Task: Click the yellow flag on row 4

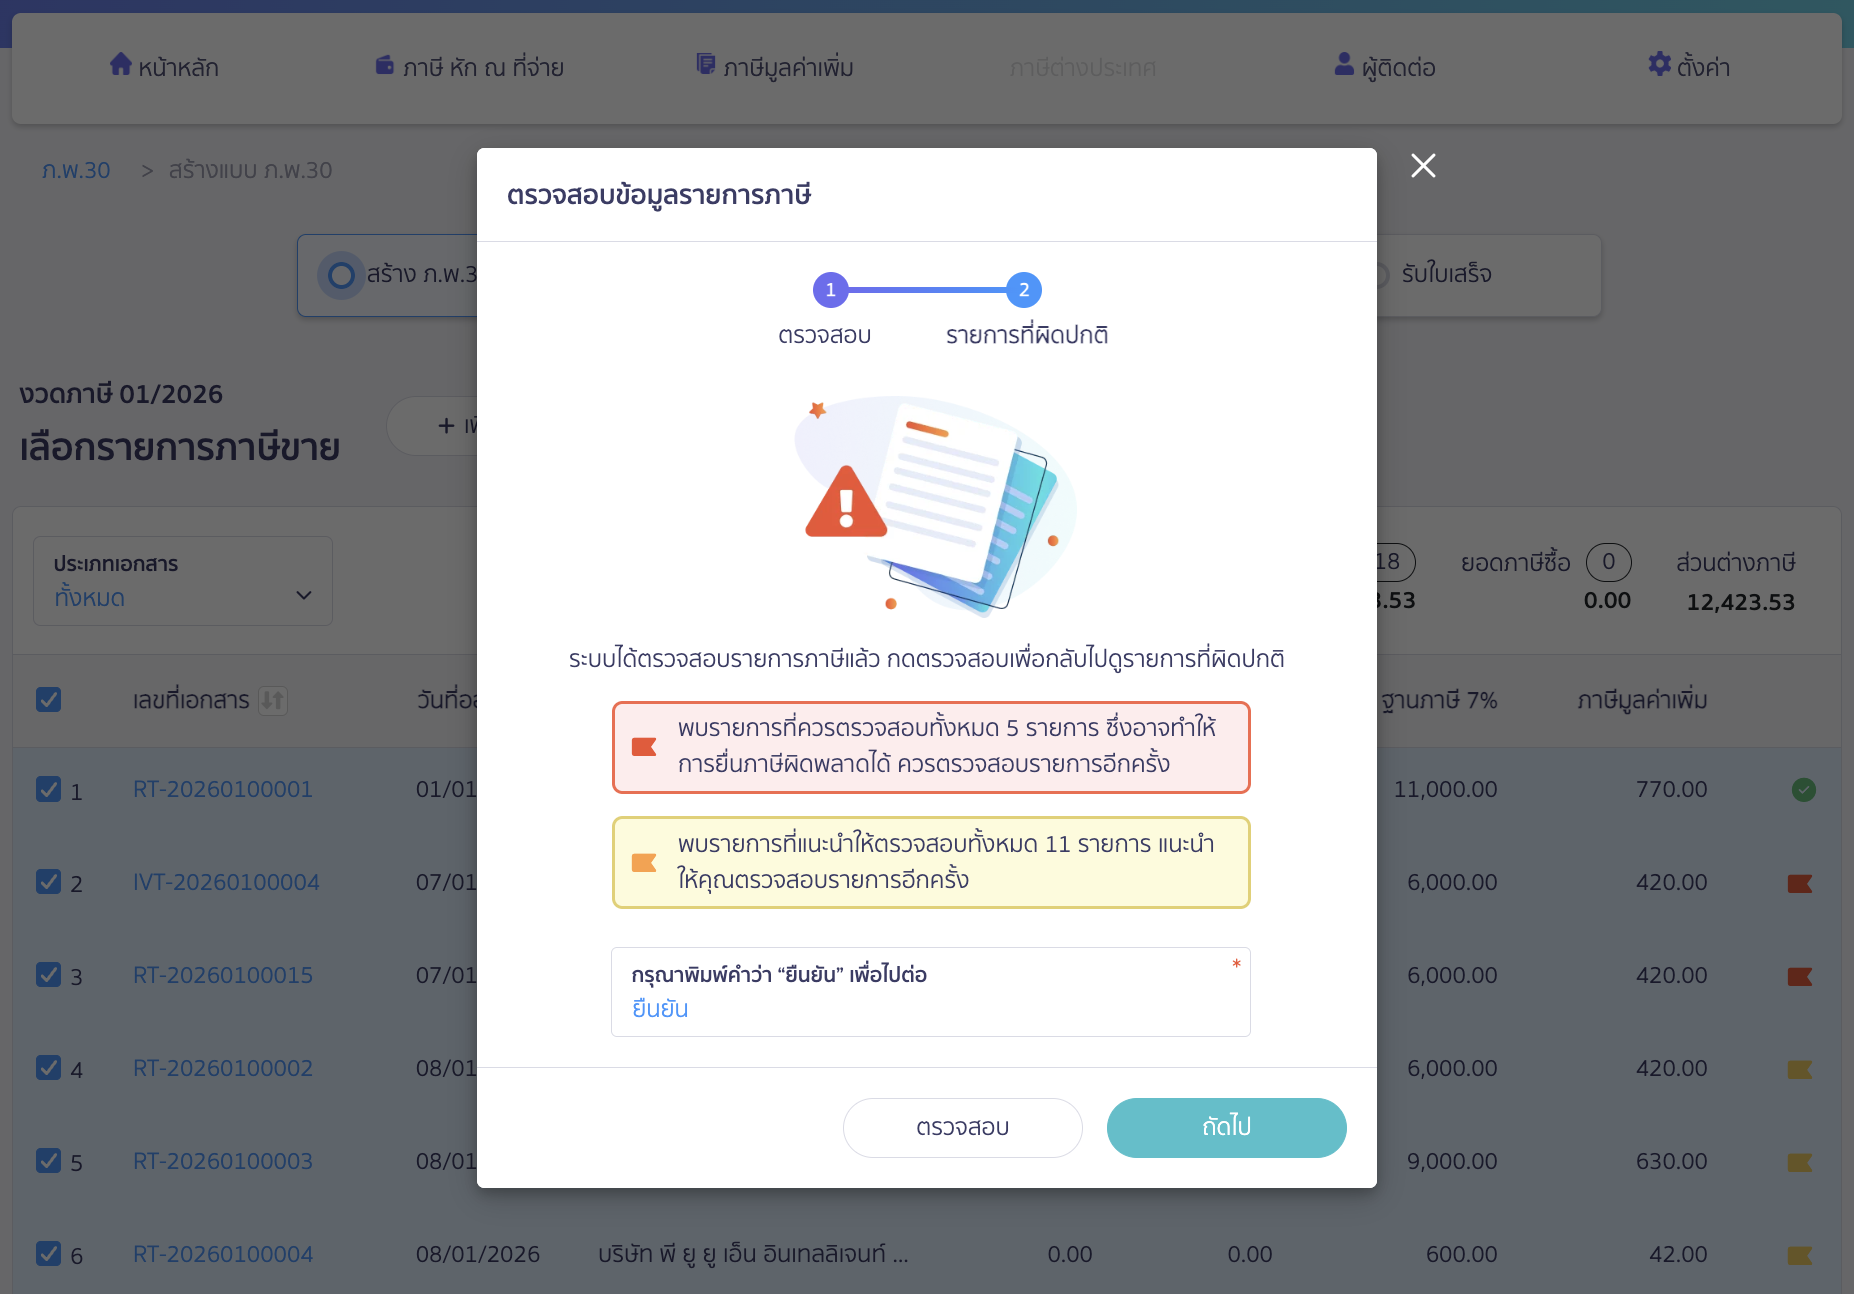Action: tap(1800, 1069)
